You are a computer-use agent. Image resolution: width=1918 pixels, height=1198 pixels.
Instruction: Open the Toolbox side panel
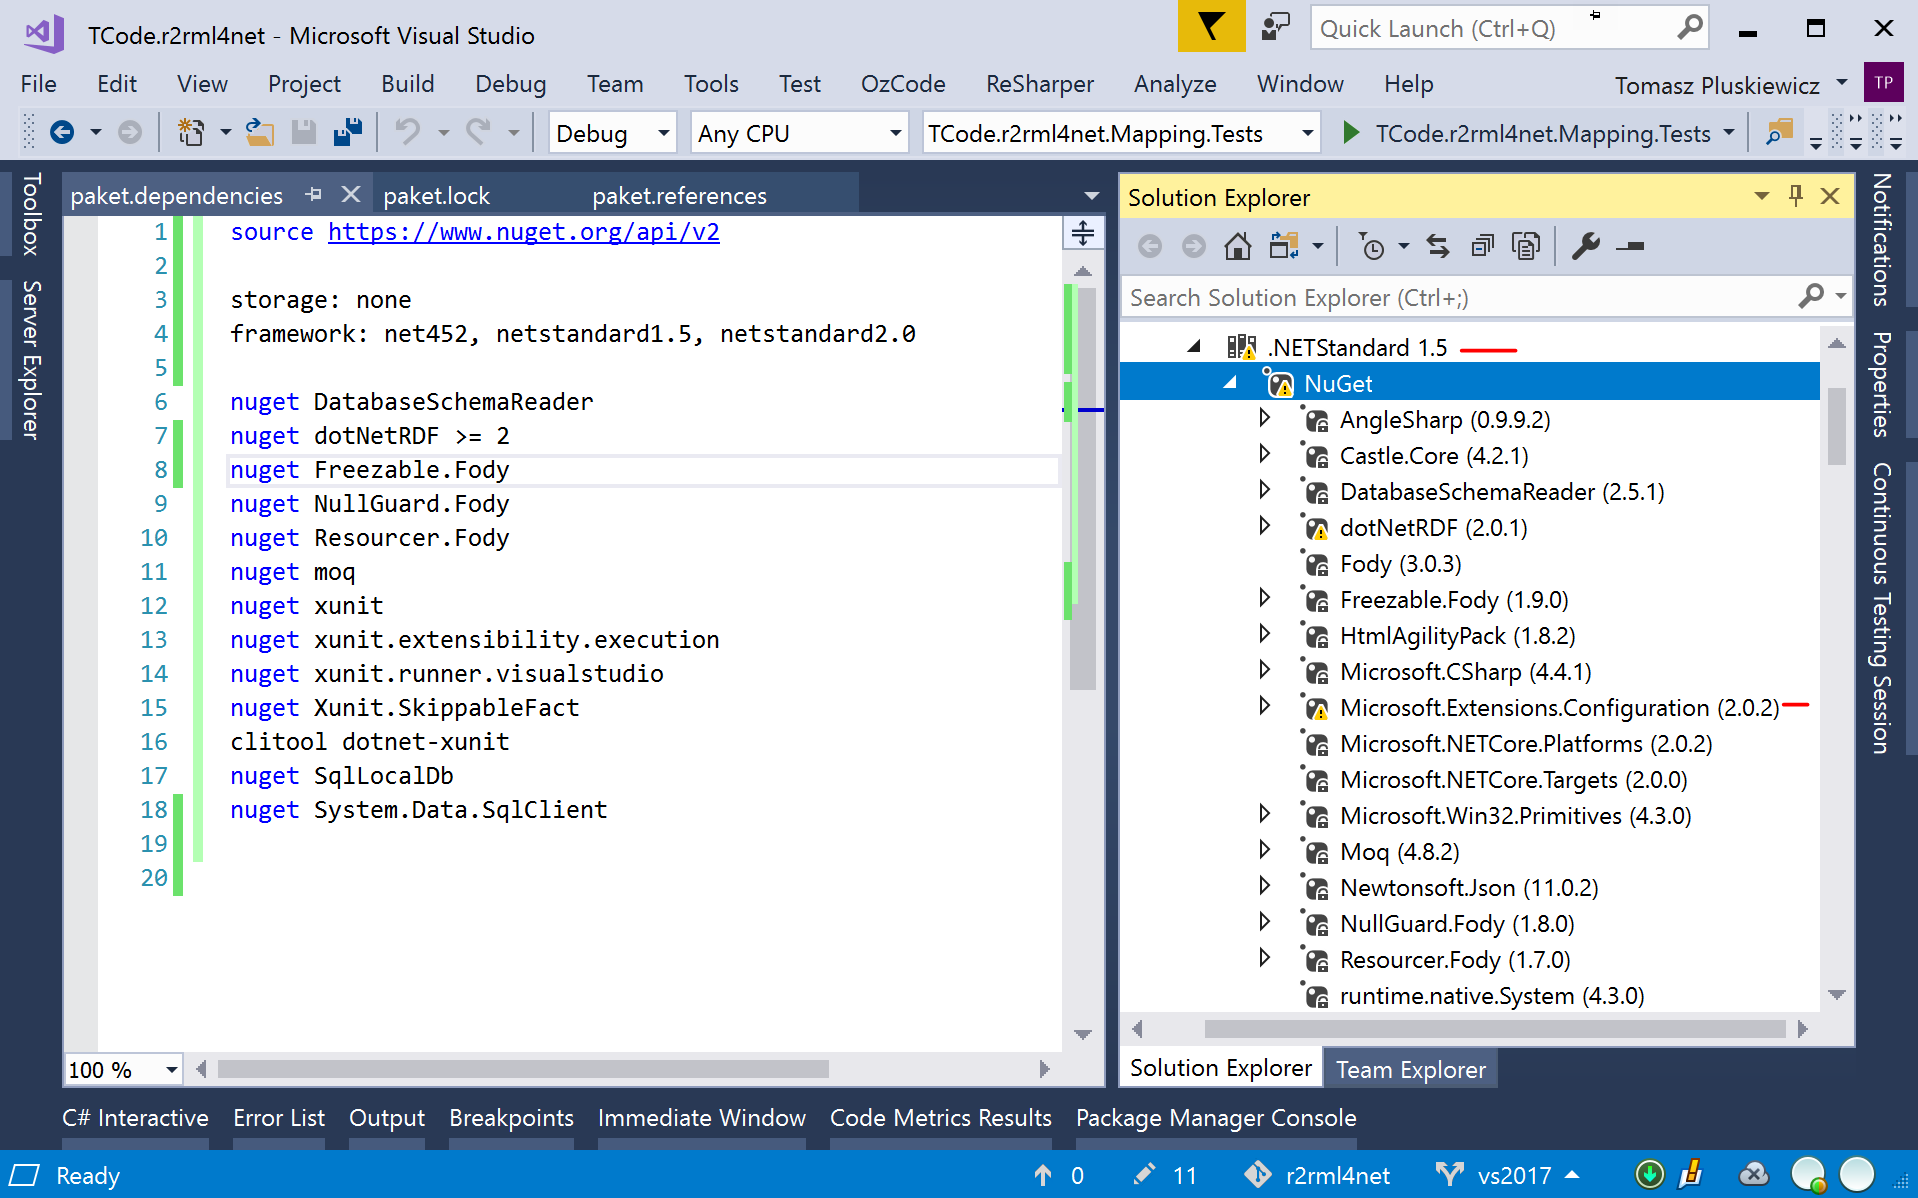point(31,214)
